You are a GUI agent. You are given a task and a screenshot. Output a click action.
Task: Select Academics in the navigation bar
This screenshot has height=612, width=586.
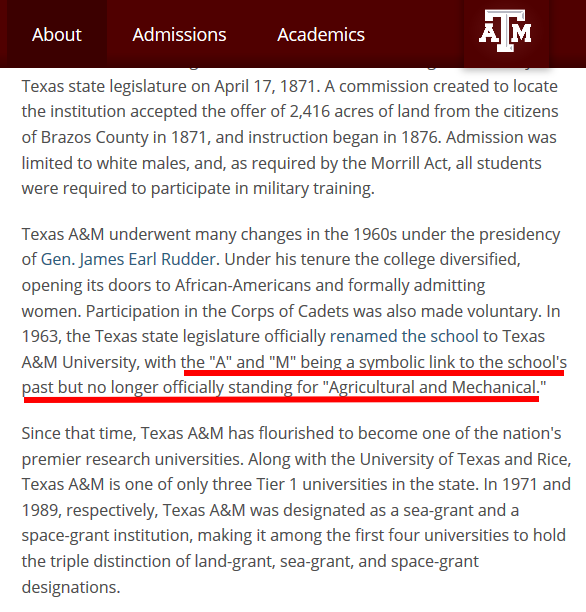tap(321, 35)
